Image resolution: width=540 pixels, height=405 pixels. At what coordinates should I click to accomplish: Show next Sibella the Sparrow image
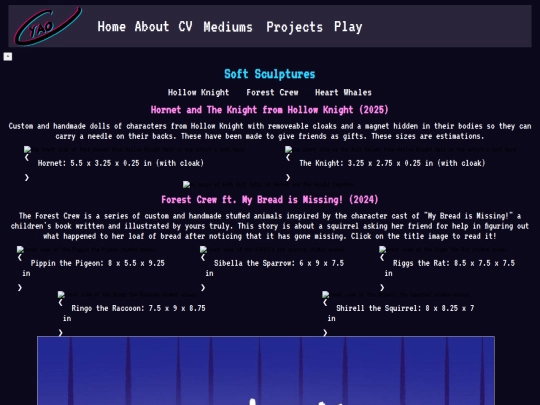point(203,287)
